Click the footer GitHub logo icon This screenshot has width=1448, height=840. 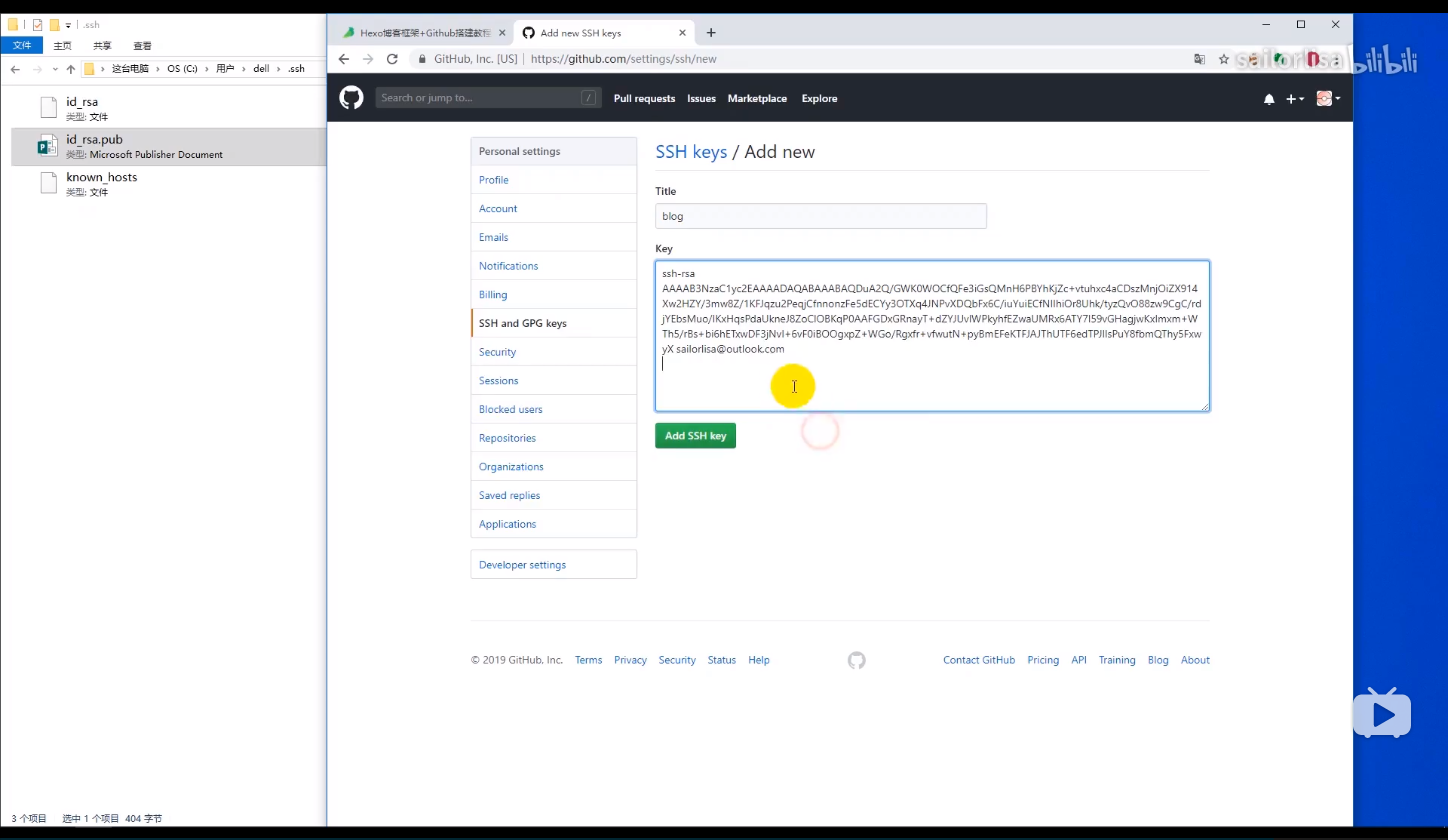[x=856, y=660]
